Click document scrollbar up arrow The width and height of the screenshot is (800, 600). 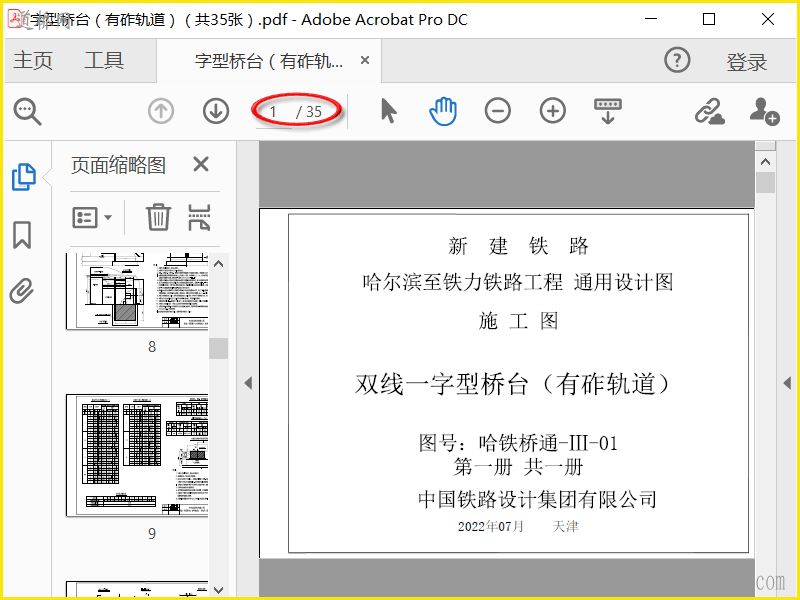click(x=765, y=162)
